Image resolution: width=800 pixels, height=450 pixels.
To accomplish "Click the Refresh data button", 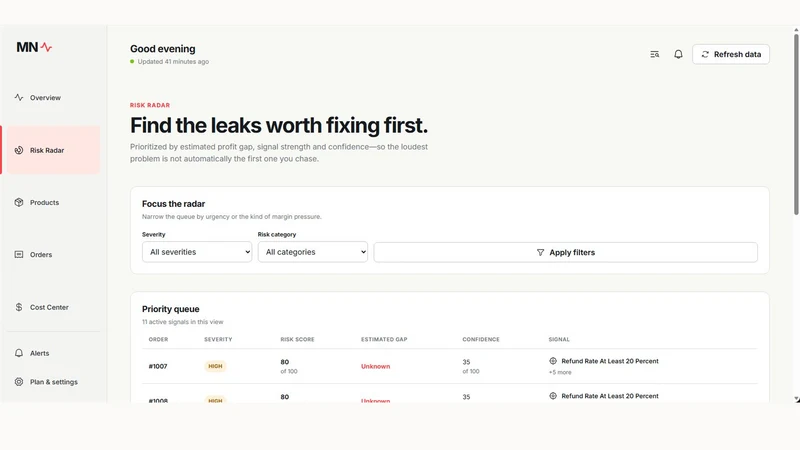I will (731, 54).
